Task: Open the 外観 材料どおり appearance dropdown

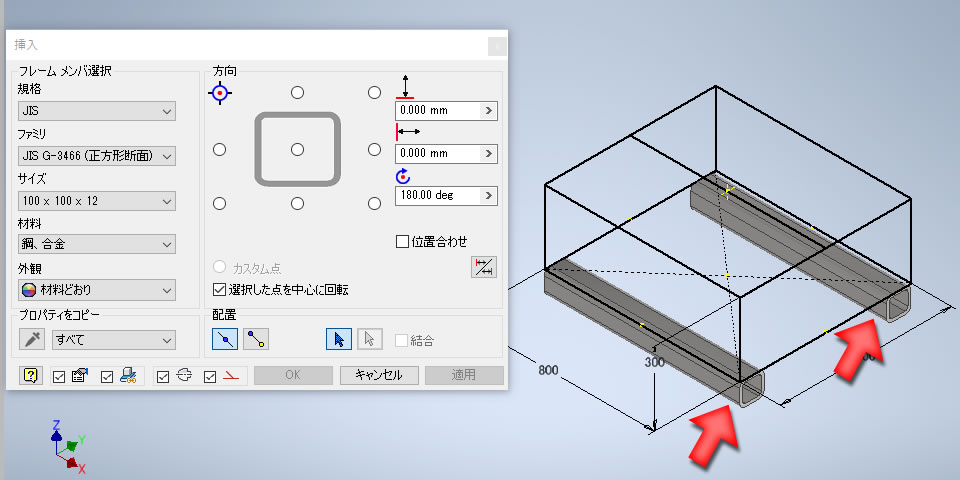Action: point(97,290)
